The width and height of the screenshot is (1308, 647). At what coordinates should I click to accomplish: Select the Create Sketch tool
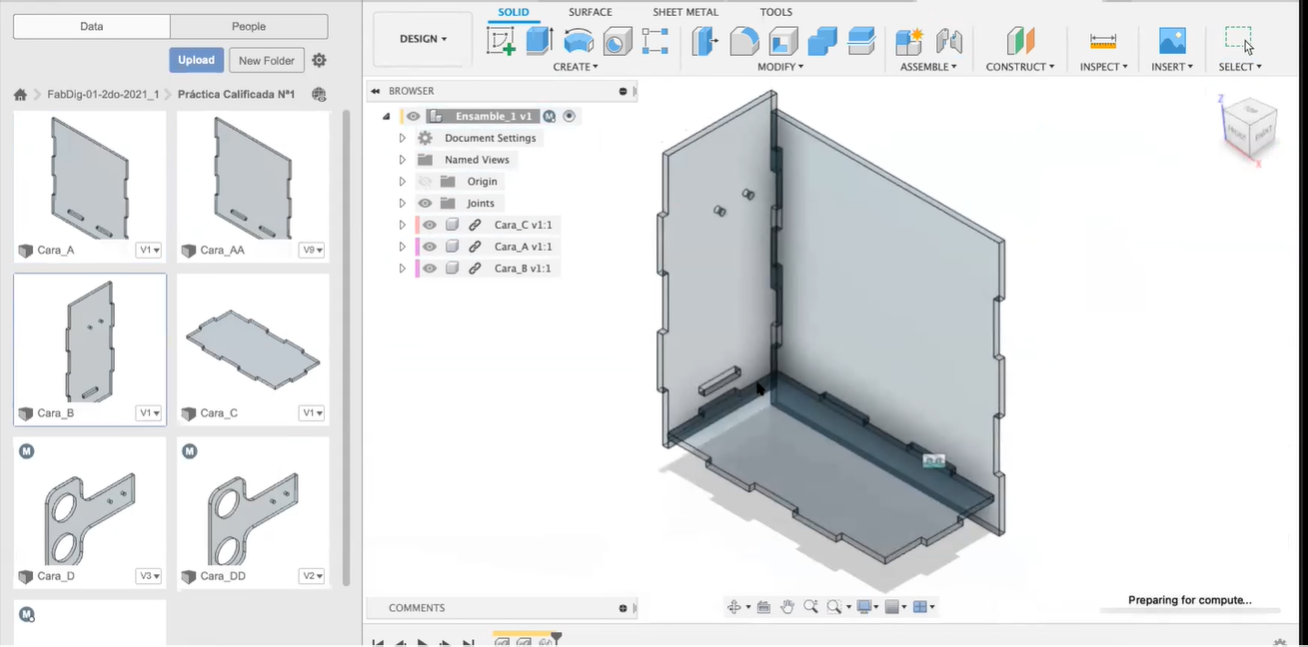tap(501, 41)
